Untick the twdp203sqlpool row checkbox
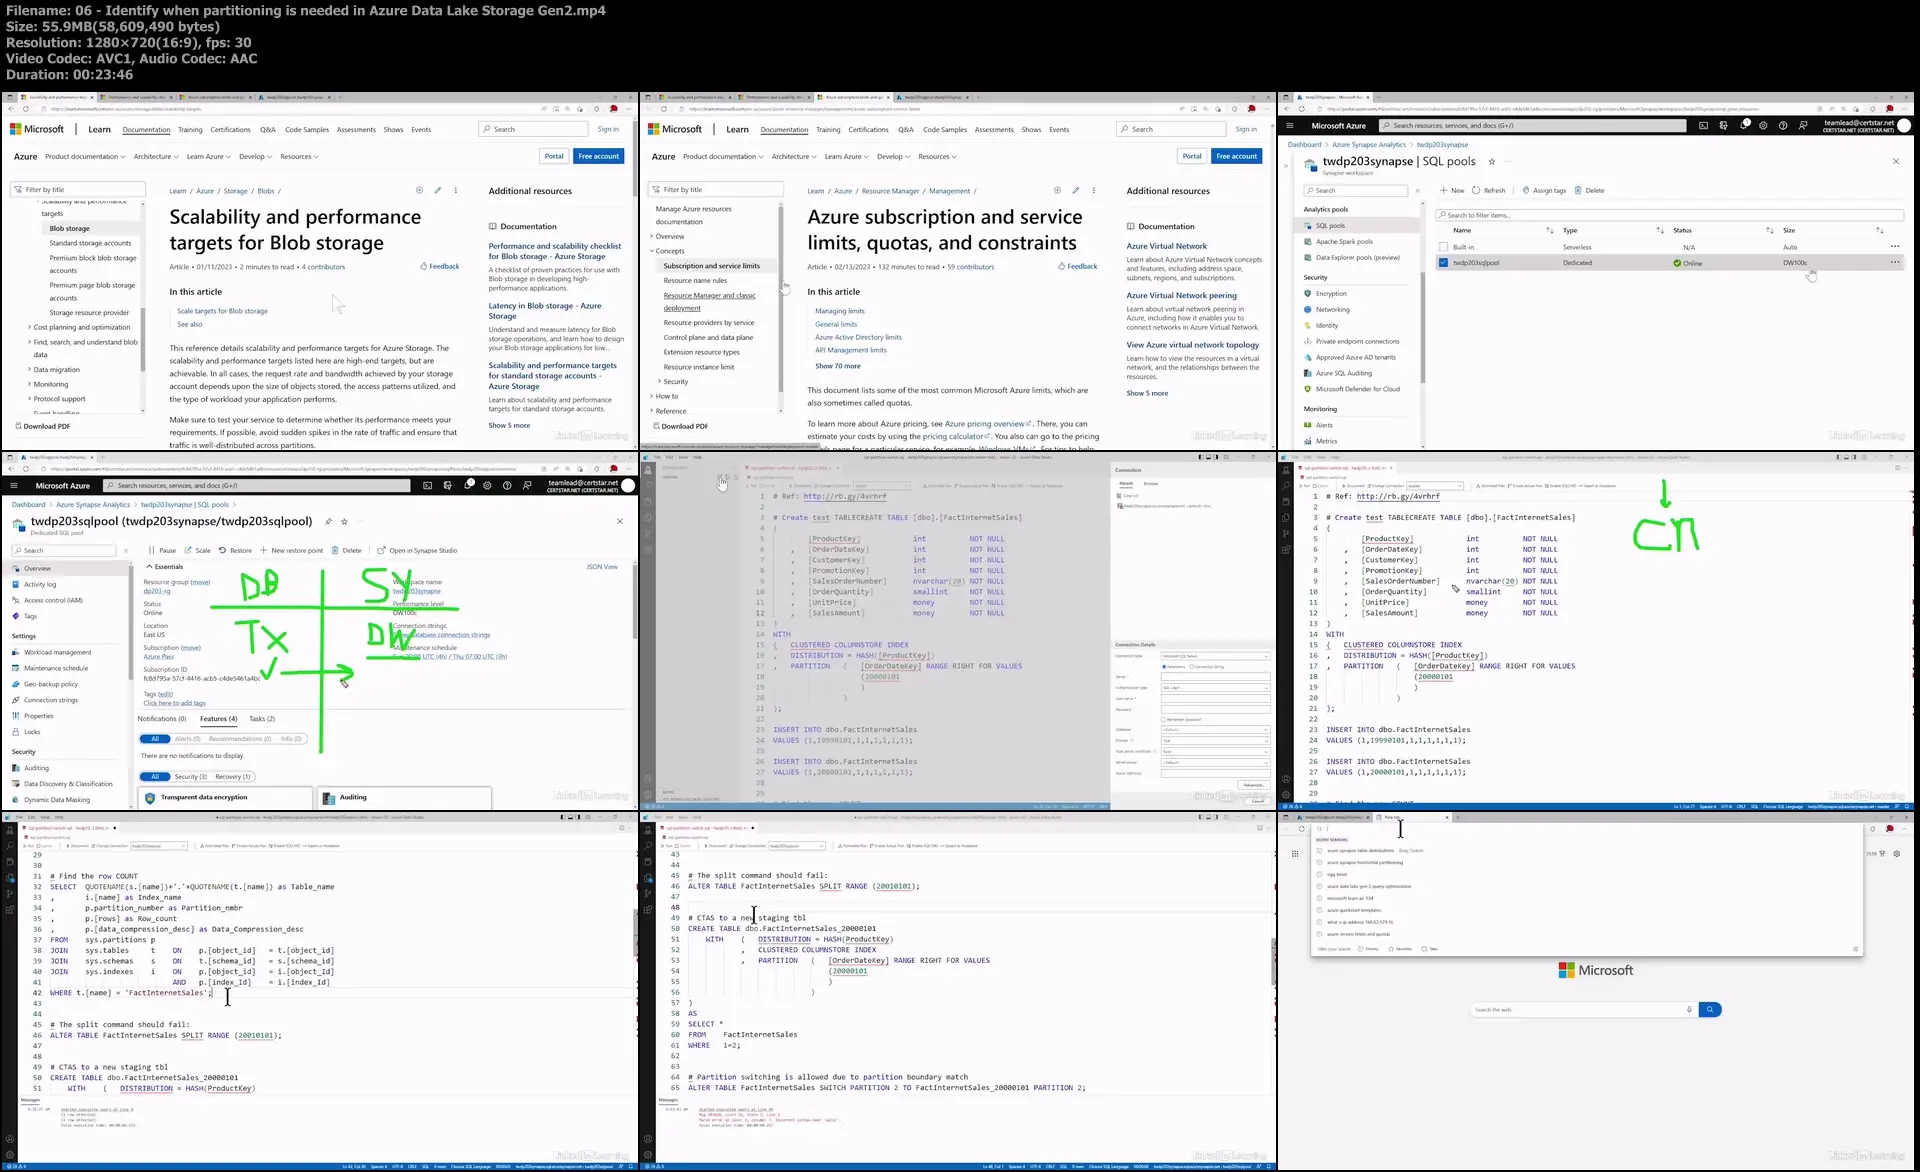 1443,263
